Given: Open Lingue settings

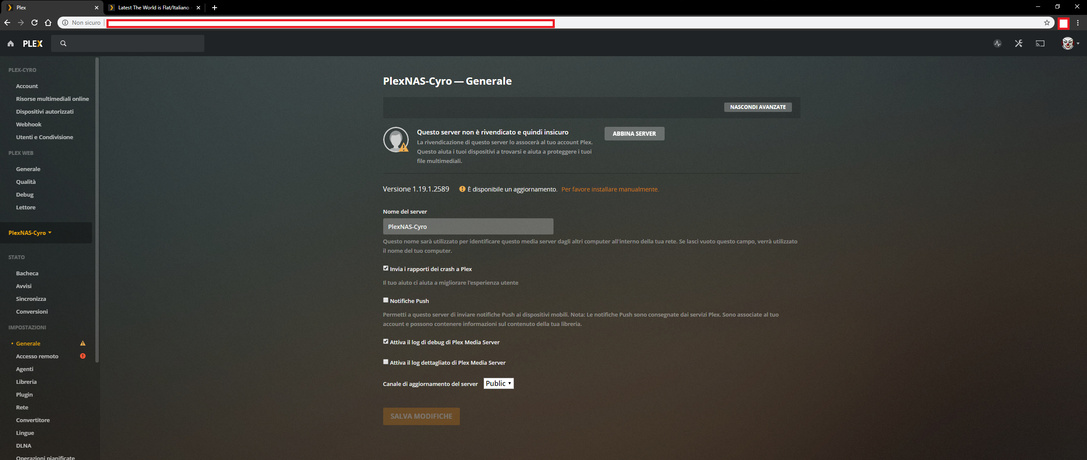Looking at the screenshot, I should pyautogui.click(x=25, y=432).
